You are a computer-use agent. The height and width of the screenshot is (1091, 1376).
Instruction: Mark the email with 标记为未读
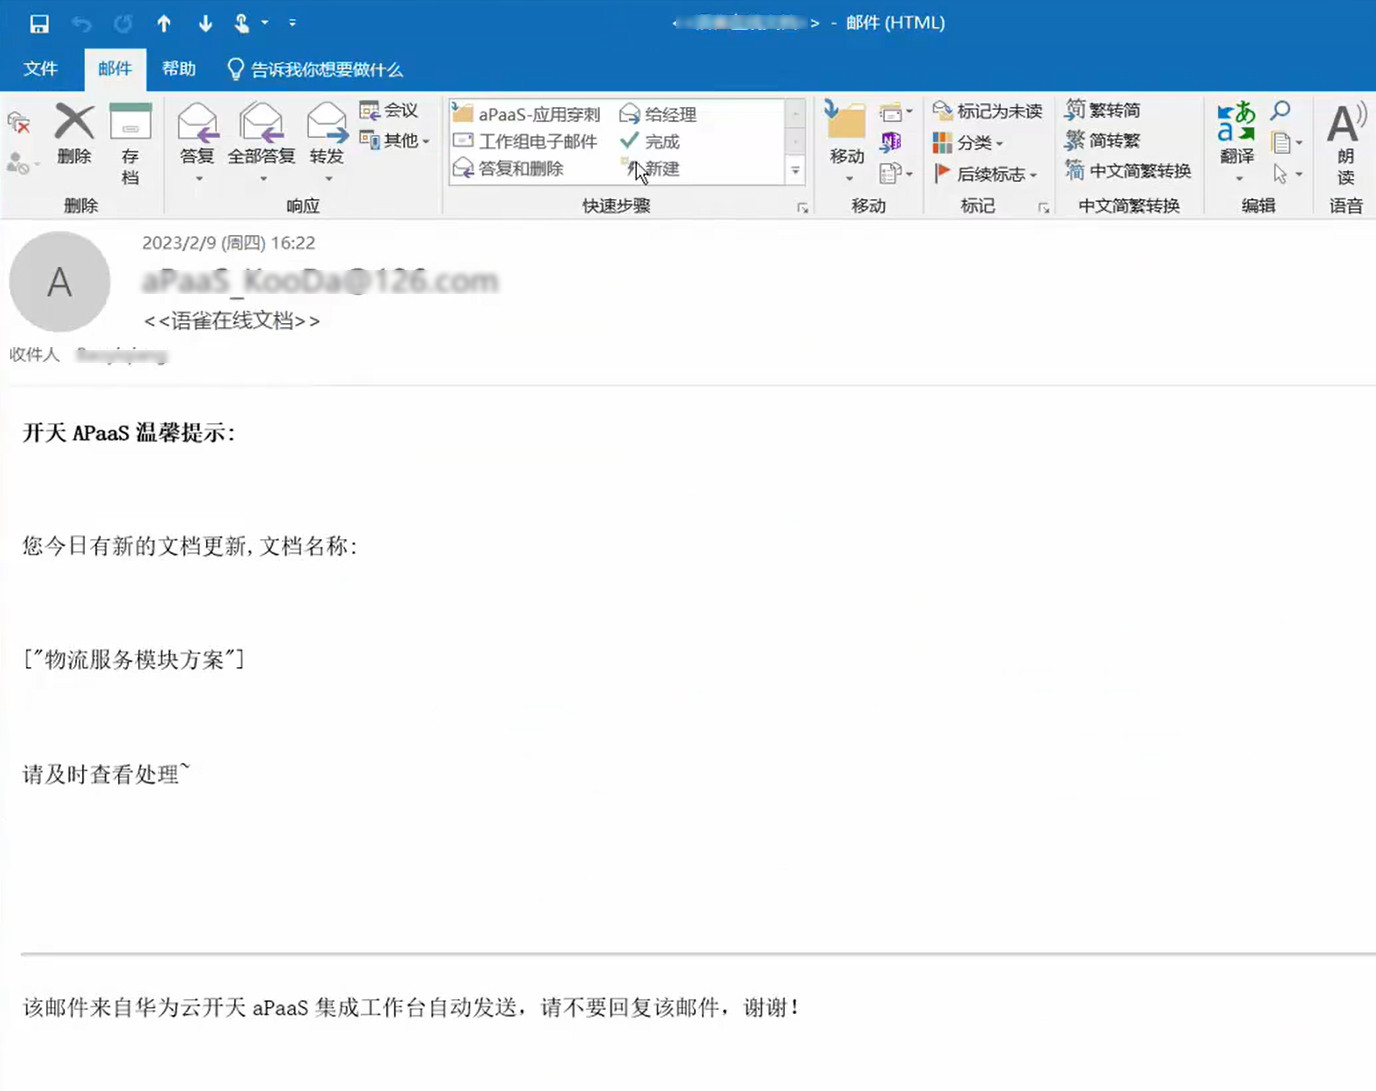pos(987,110)
